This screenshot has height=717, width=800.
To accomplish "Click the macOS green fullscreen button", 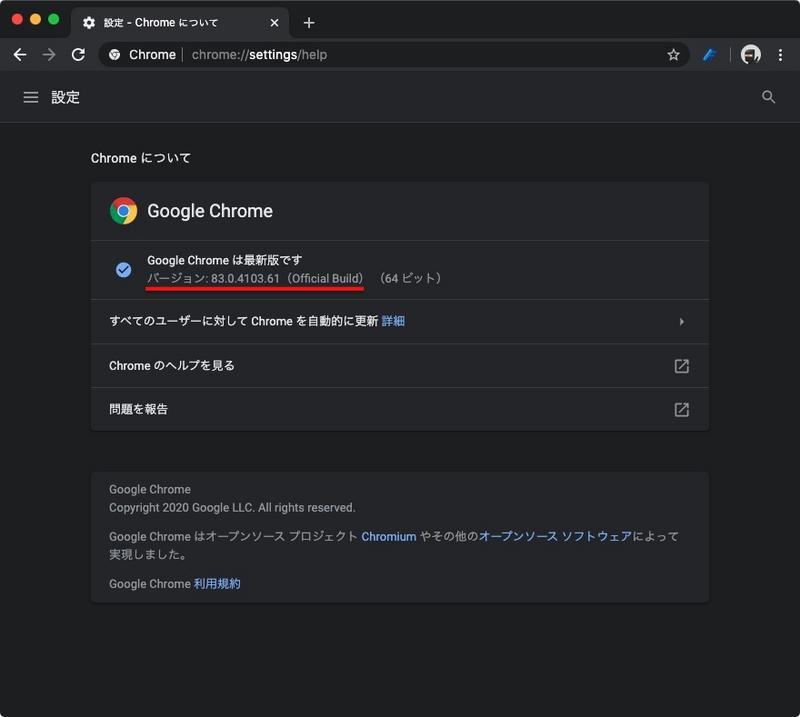I will click(54, 19).
